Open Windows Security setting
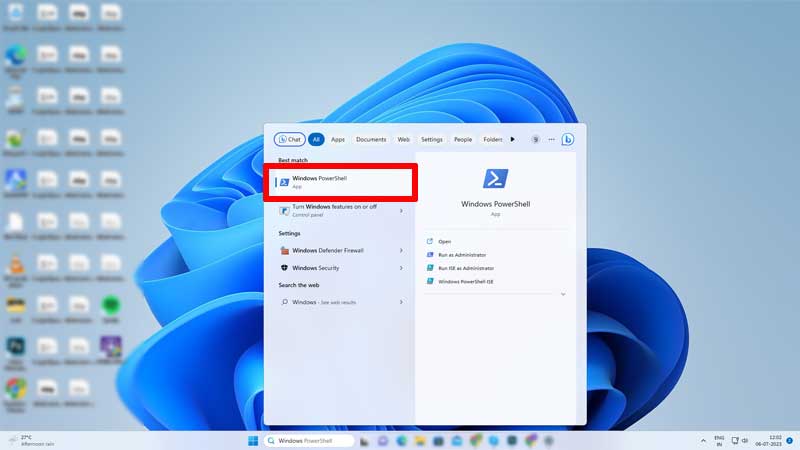Screen dimensions: 800x450 (340, 268)
